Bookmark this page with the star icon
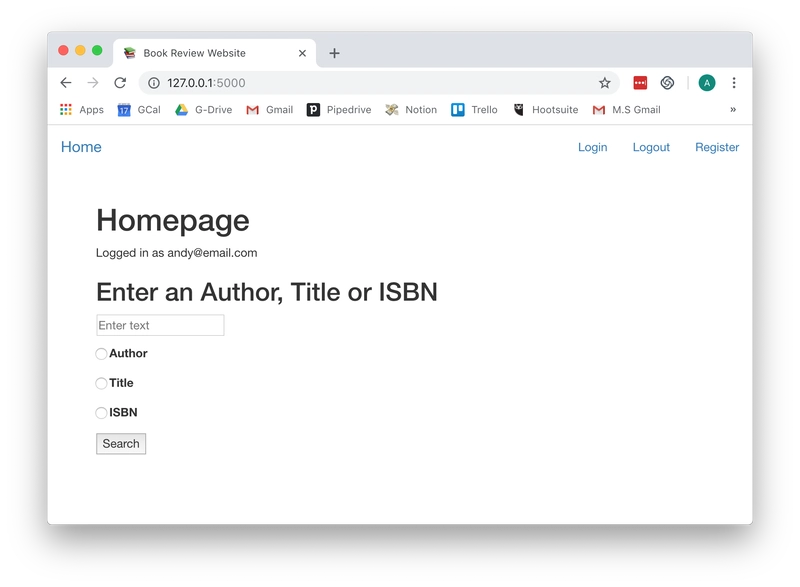The width and height of the screenshot is (800, 587). 605,83
